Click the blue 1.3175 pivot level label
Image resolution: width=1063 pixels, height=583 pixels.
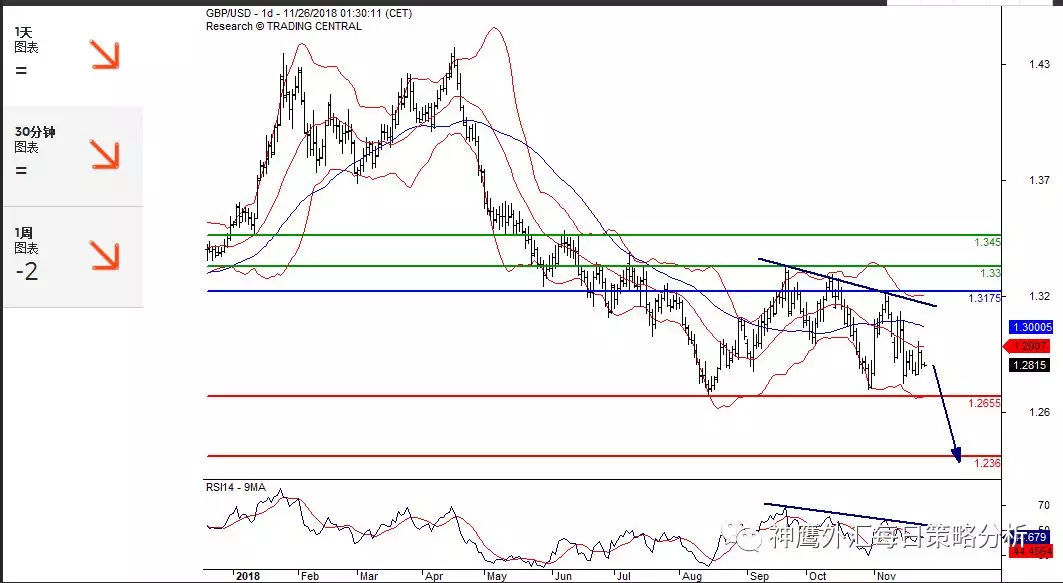pos(985,298)
